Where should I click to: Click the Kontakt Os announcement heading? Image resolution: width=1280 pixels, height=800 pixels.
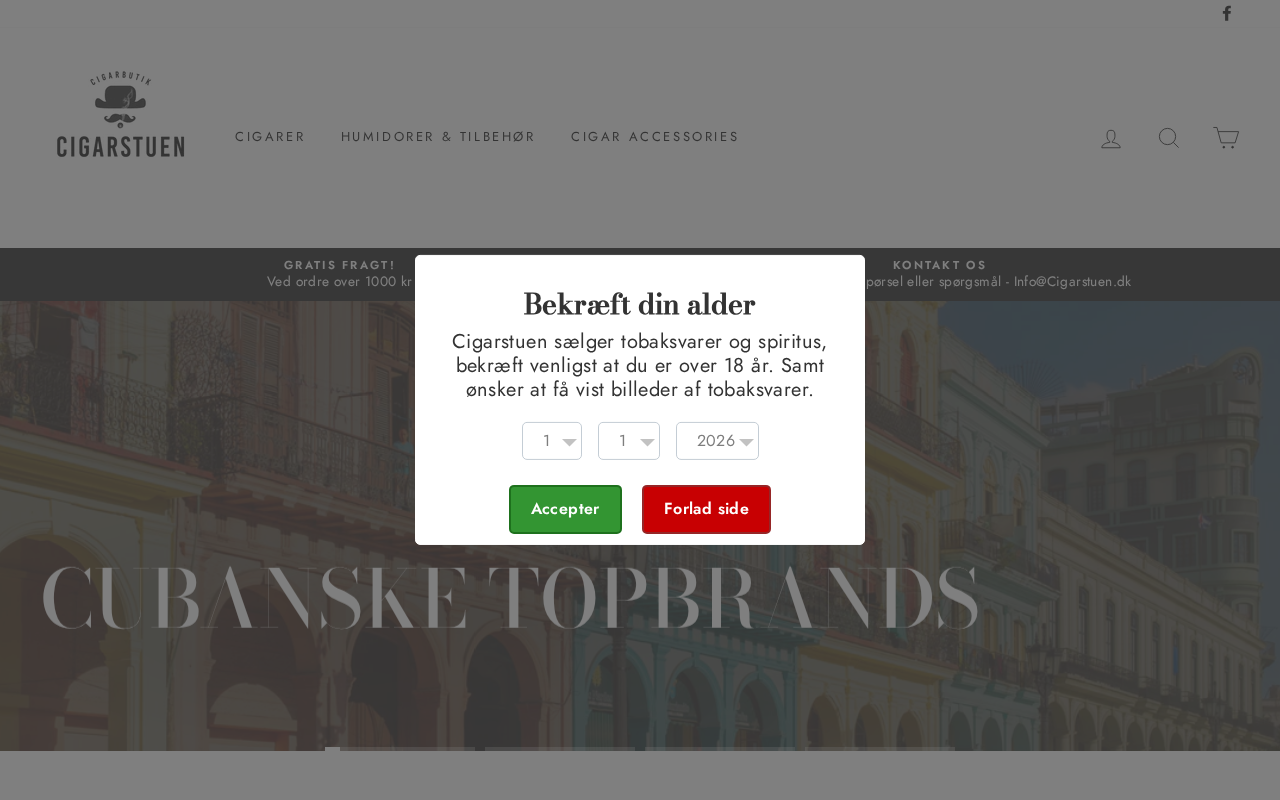point(939,265)
